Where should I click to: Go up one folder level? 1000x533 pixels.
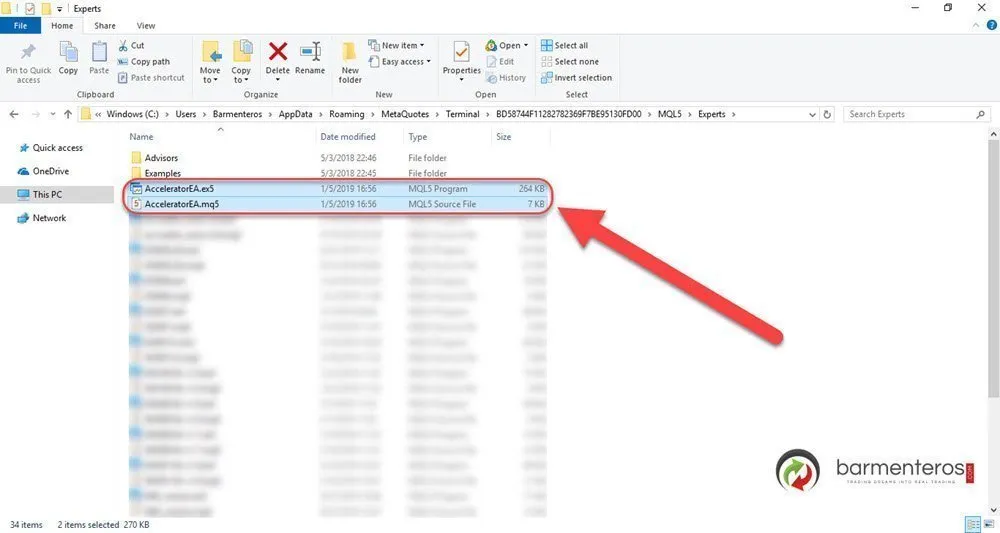pyautogui.click(x=68, y=114)
